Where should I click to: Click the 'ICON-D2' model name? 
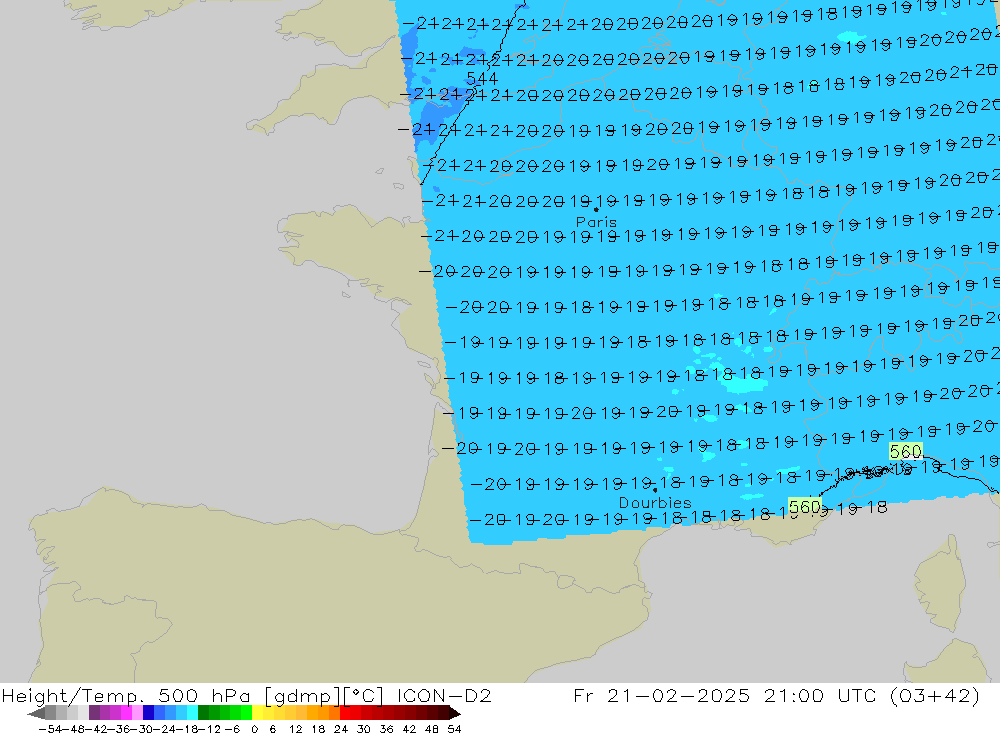click(x=444, y=695)
